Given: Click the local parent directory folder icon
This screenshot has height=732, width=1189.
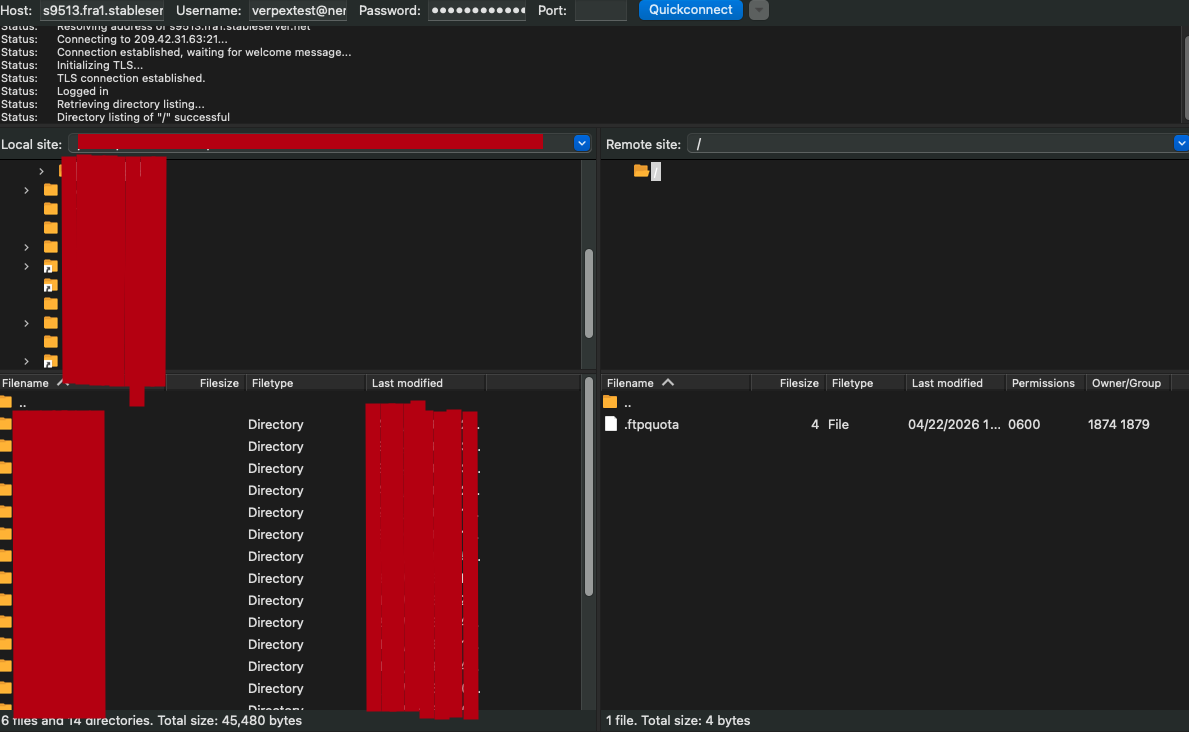Looking at the screenshot, I should (6, 402).
